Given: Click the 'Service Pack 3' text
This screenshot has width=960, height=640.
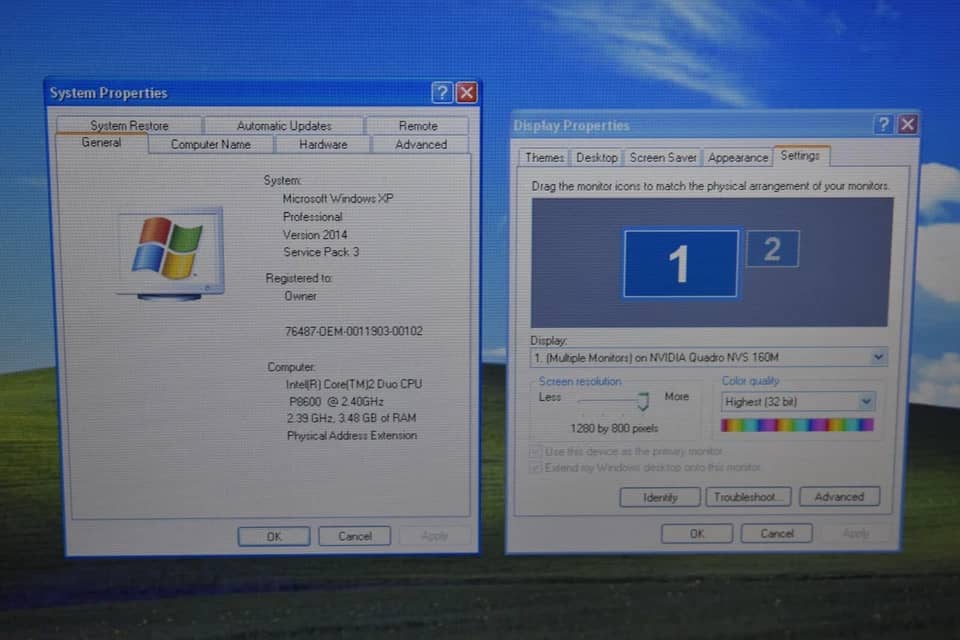Looking at the screenshot, I should point(321,252).
